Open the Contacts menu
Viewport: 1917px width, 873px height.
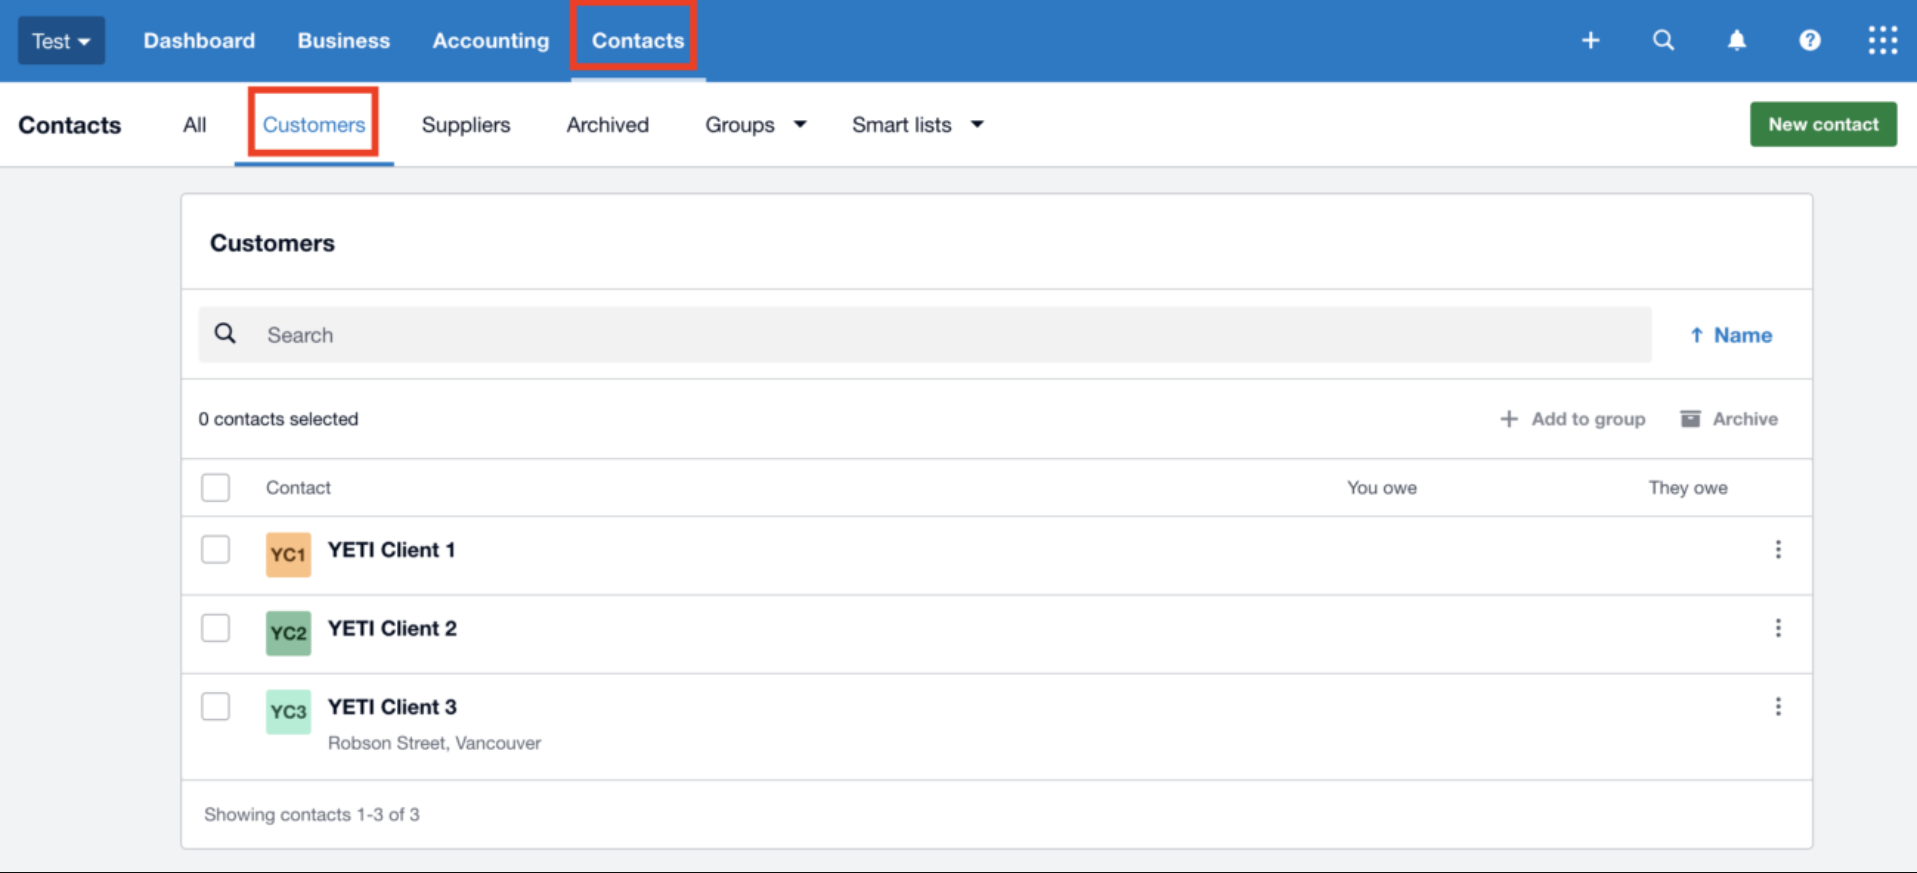pyautogui.click(x=638, y=41)
